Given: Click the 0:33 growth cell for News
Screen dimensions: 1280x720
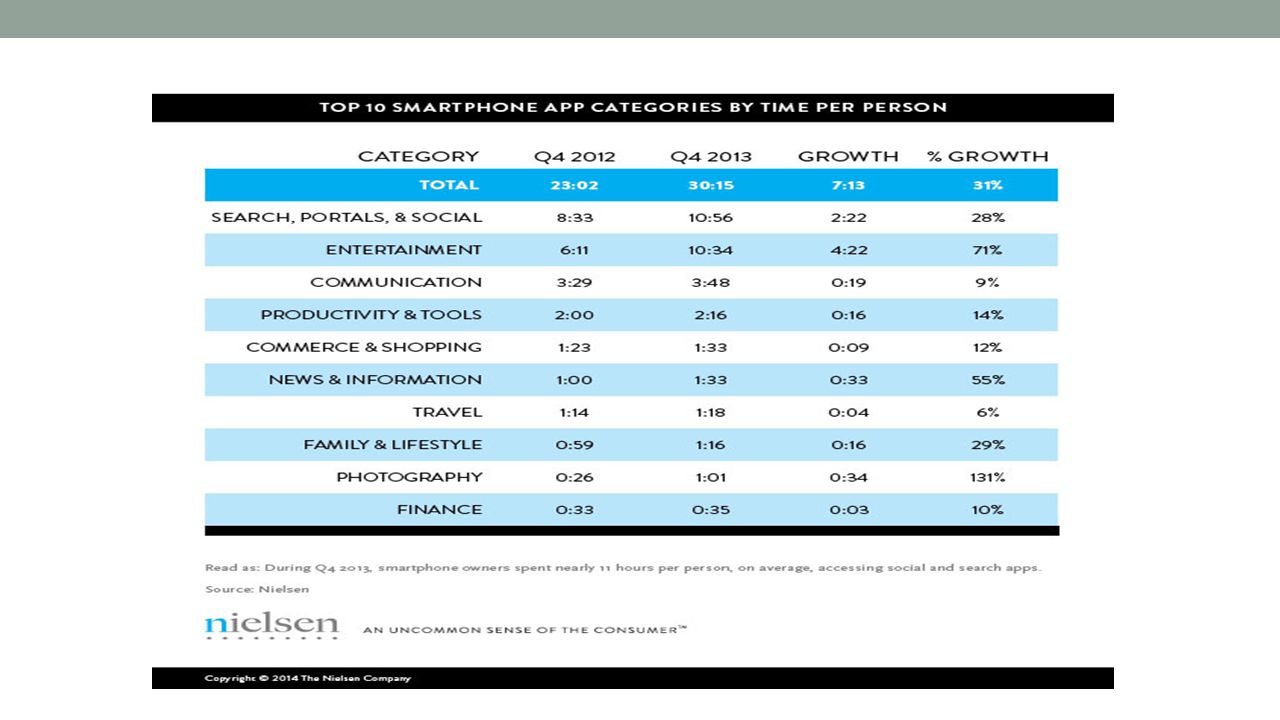Looking at the screenshot, I should [849, 380].
